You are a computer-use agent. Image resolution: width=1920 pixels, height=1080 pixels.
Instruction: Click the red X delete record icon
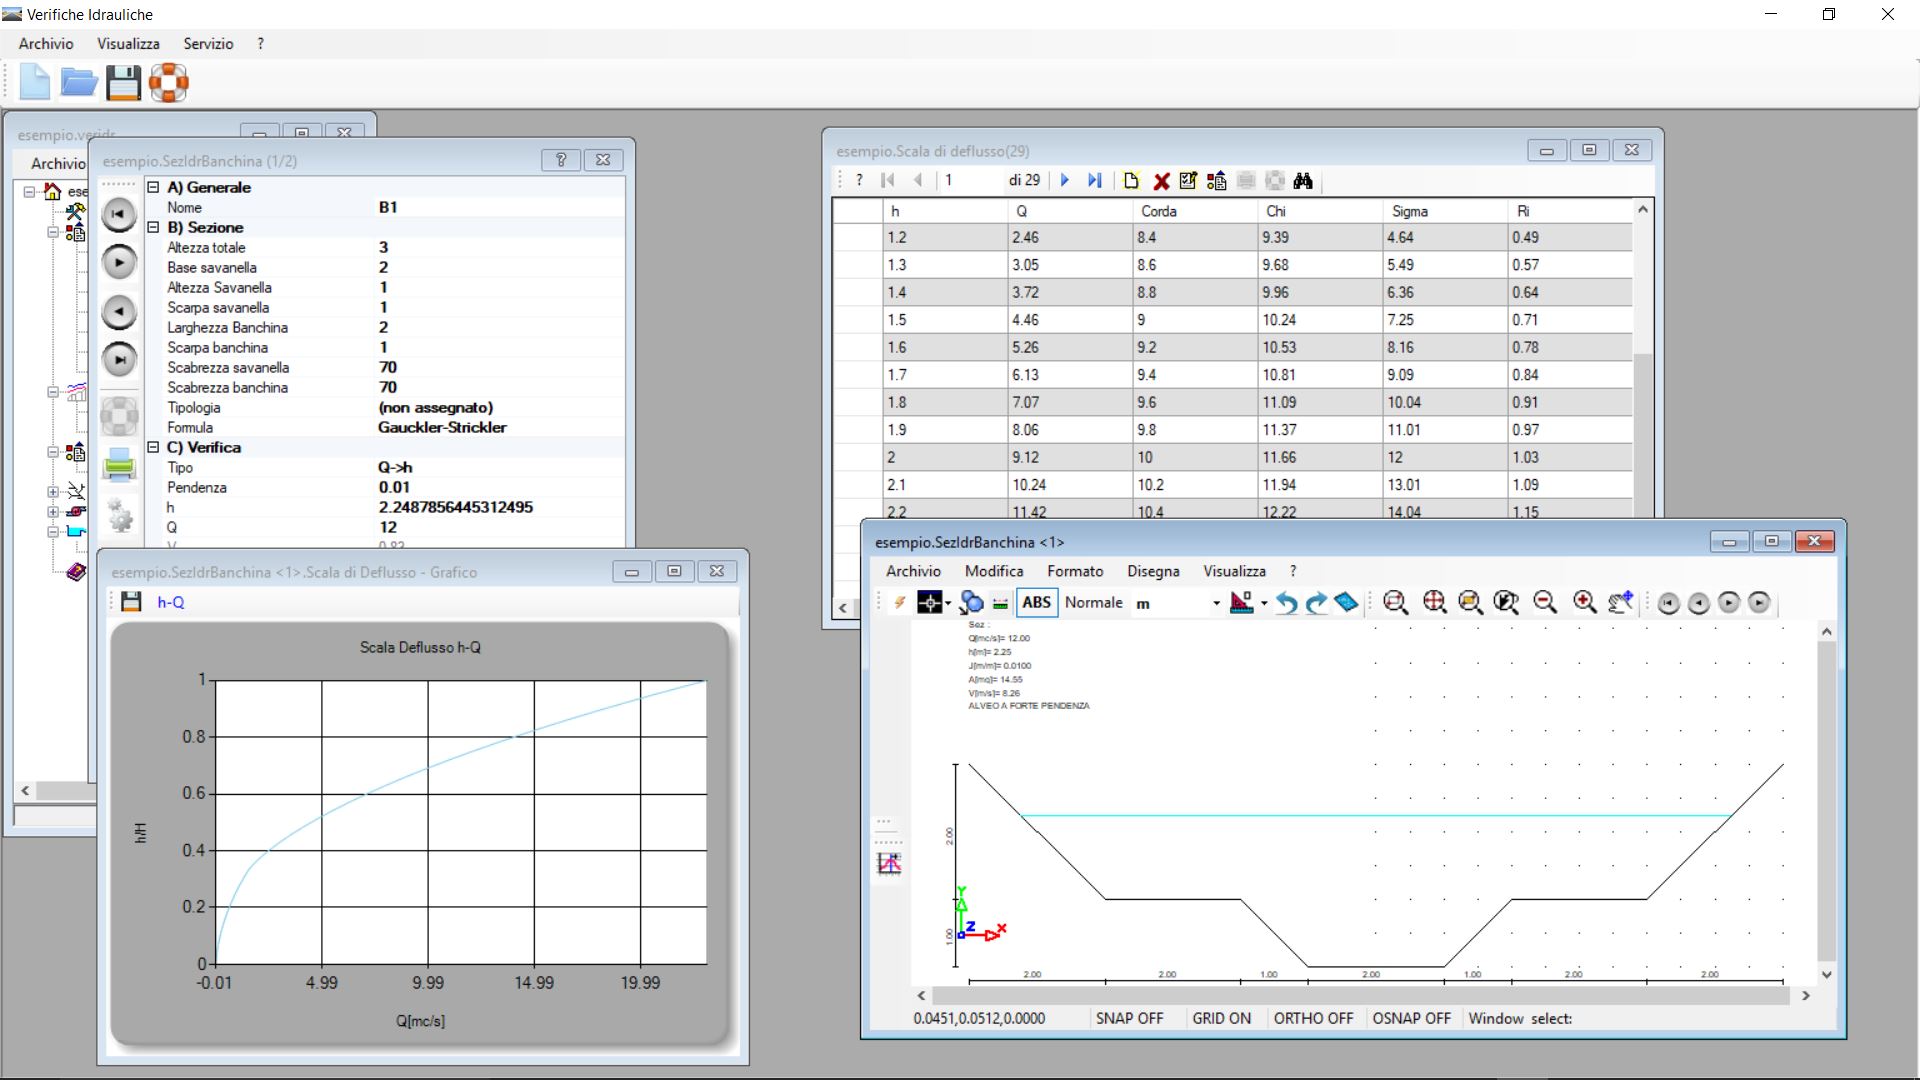[x=1161, y=181]
